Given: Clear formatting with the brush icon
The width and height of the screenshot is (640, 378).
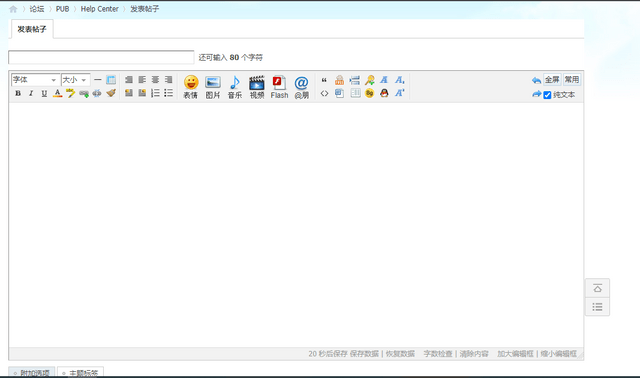Looking at the screenshot, I should [111, 93].
